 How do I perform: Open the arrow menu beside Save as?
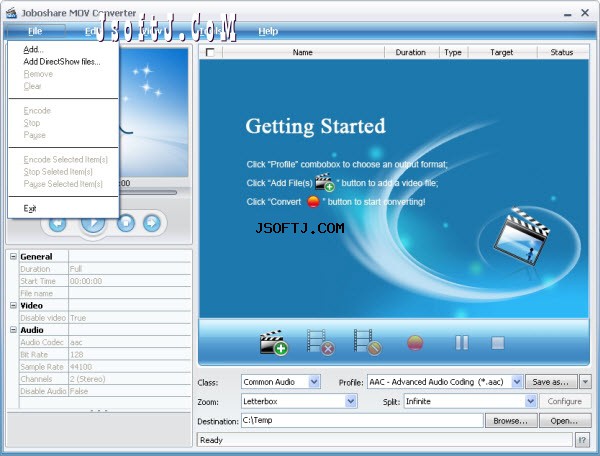click(585, 382)
